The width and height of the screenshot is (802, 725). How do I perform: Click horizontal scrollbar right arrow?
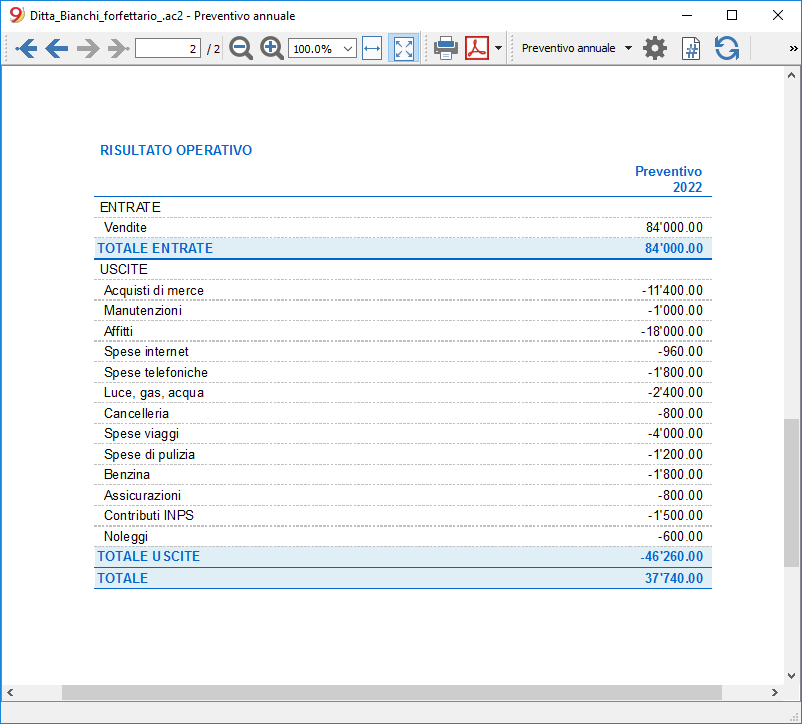pos(774,692)
